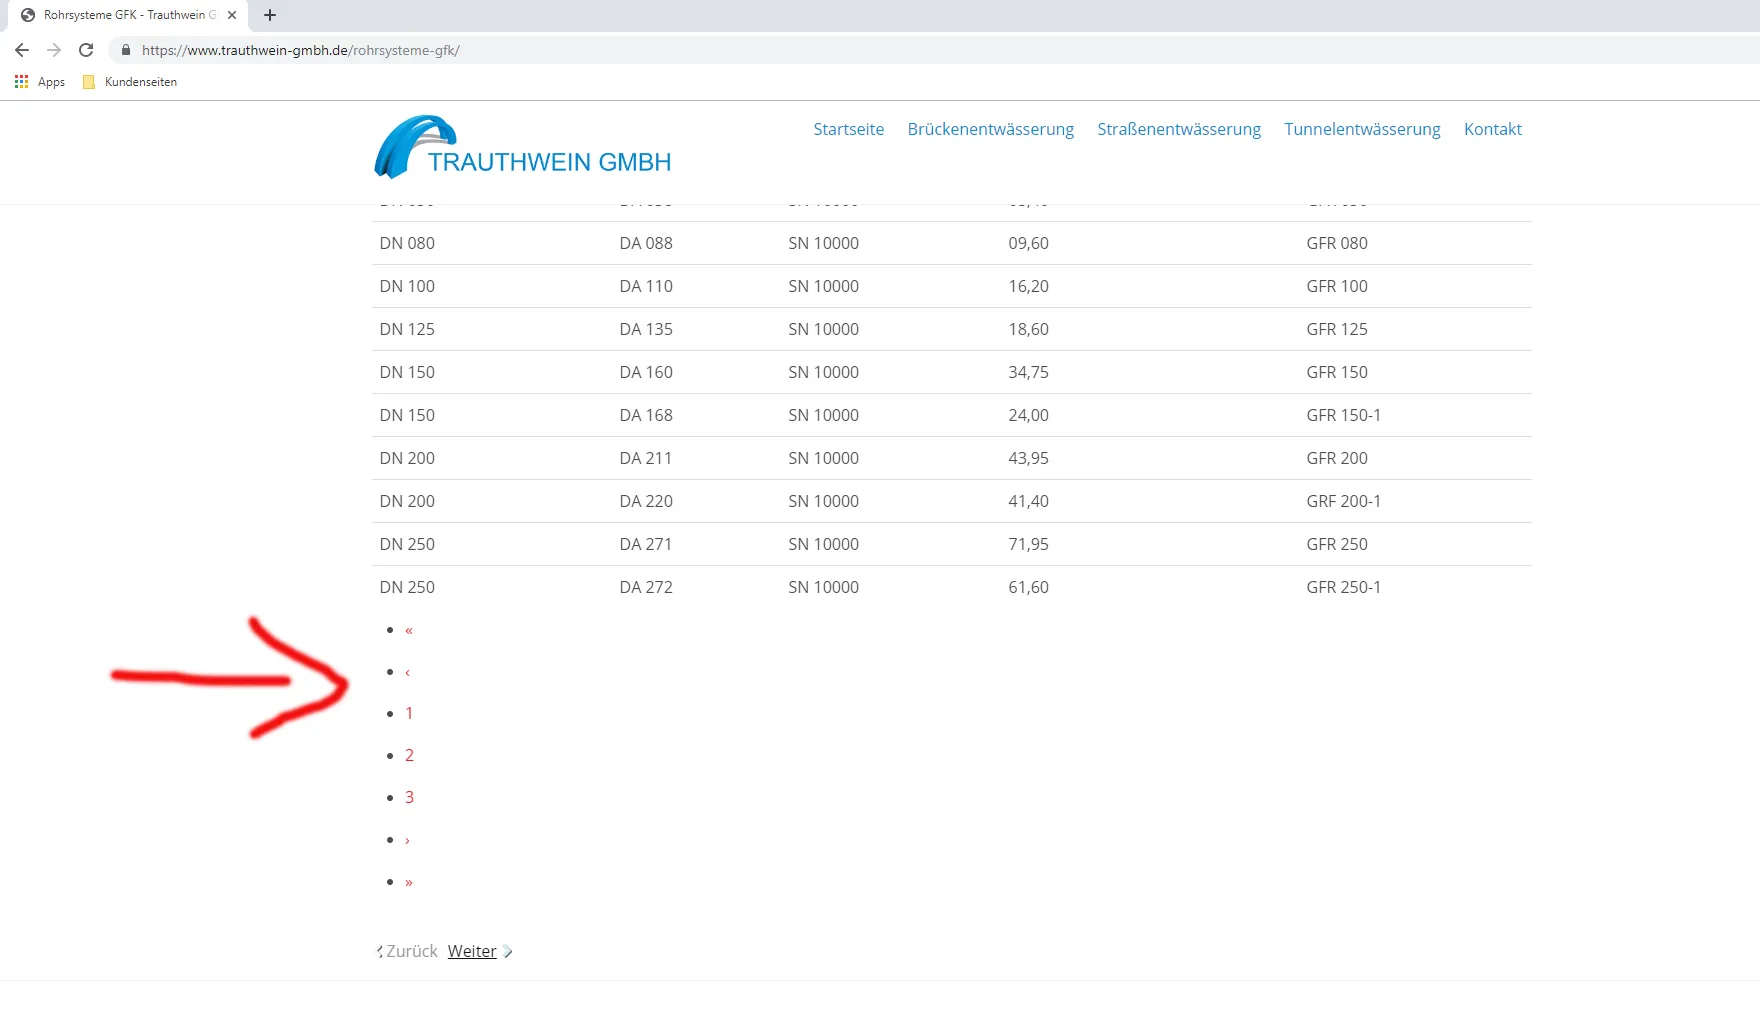Click table cell GFR 150-1
Viewport: 1760px width, 1028px height.
click(x=1344, y=415)
